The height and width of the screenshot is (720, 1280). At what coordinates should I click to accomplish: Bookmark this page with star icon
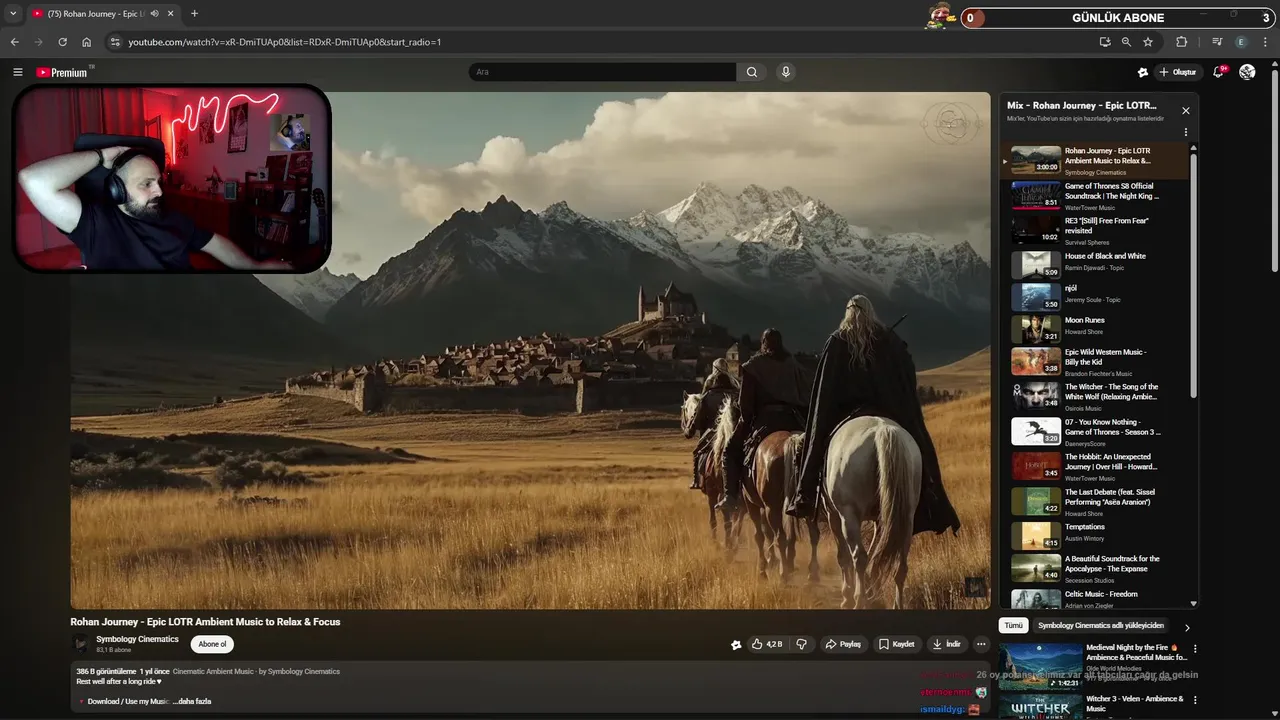point(1148,42)
